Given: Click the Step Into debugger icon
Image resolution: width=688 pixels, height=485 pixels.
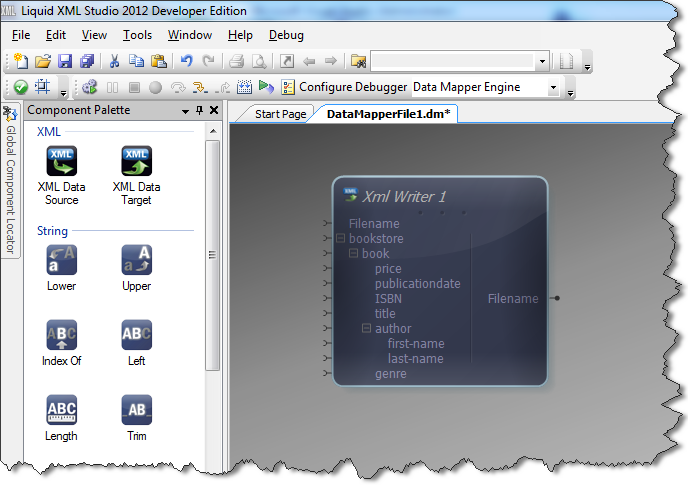Looking at the screenshot, I should pyautogui.click(x=200, y=87).
